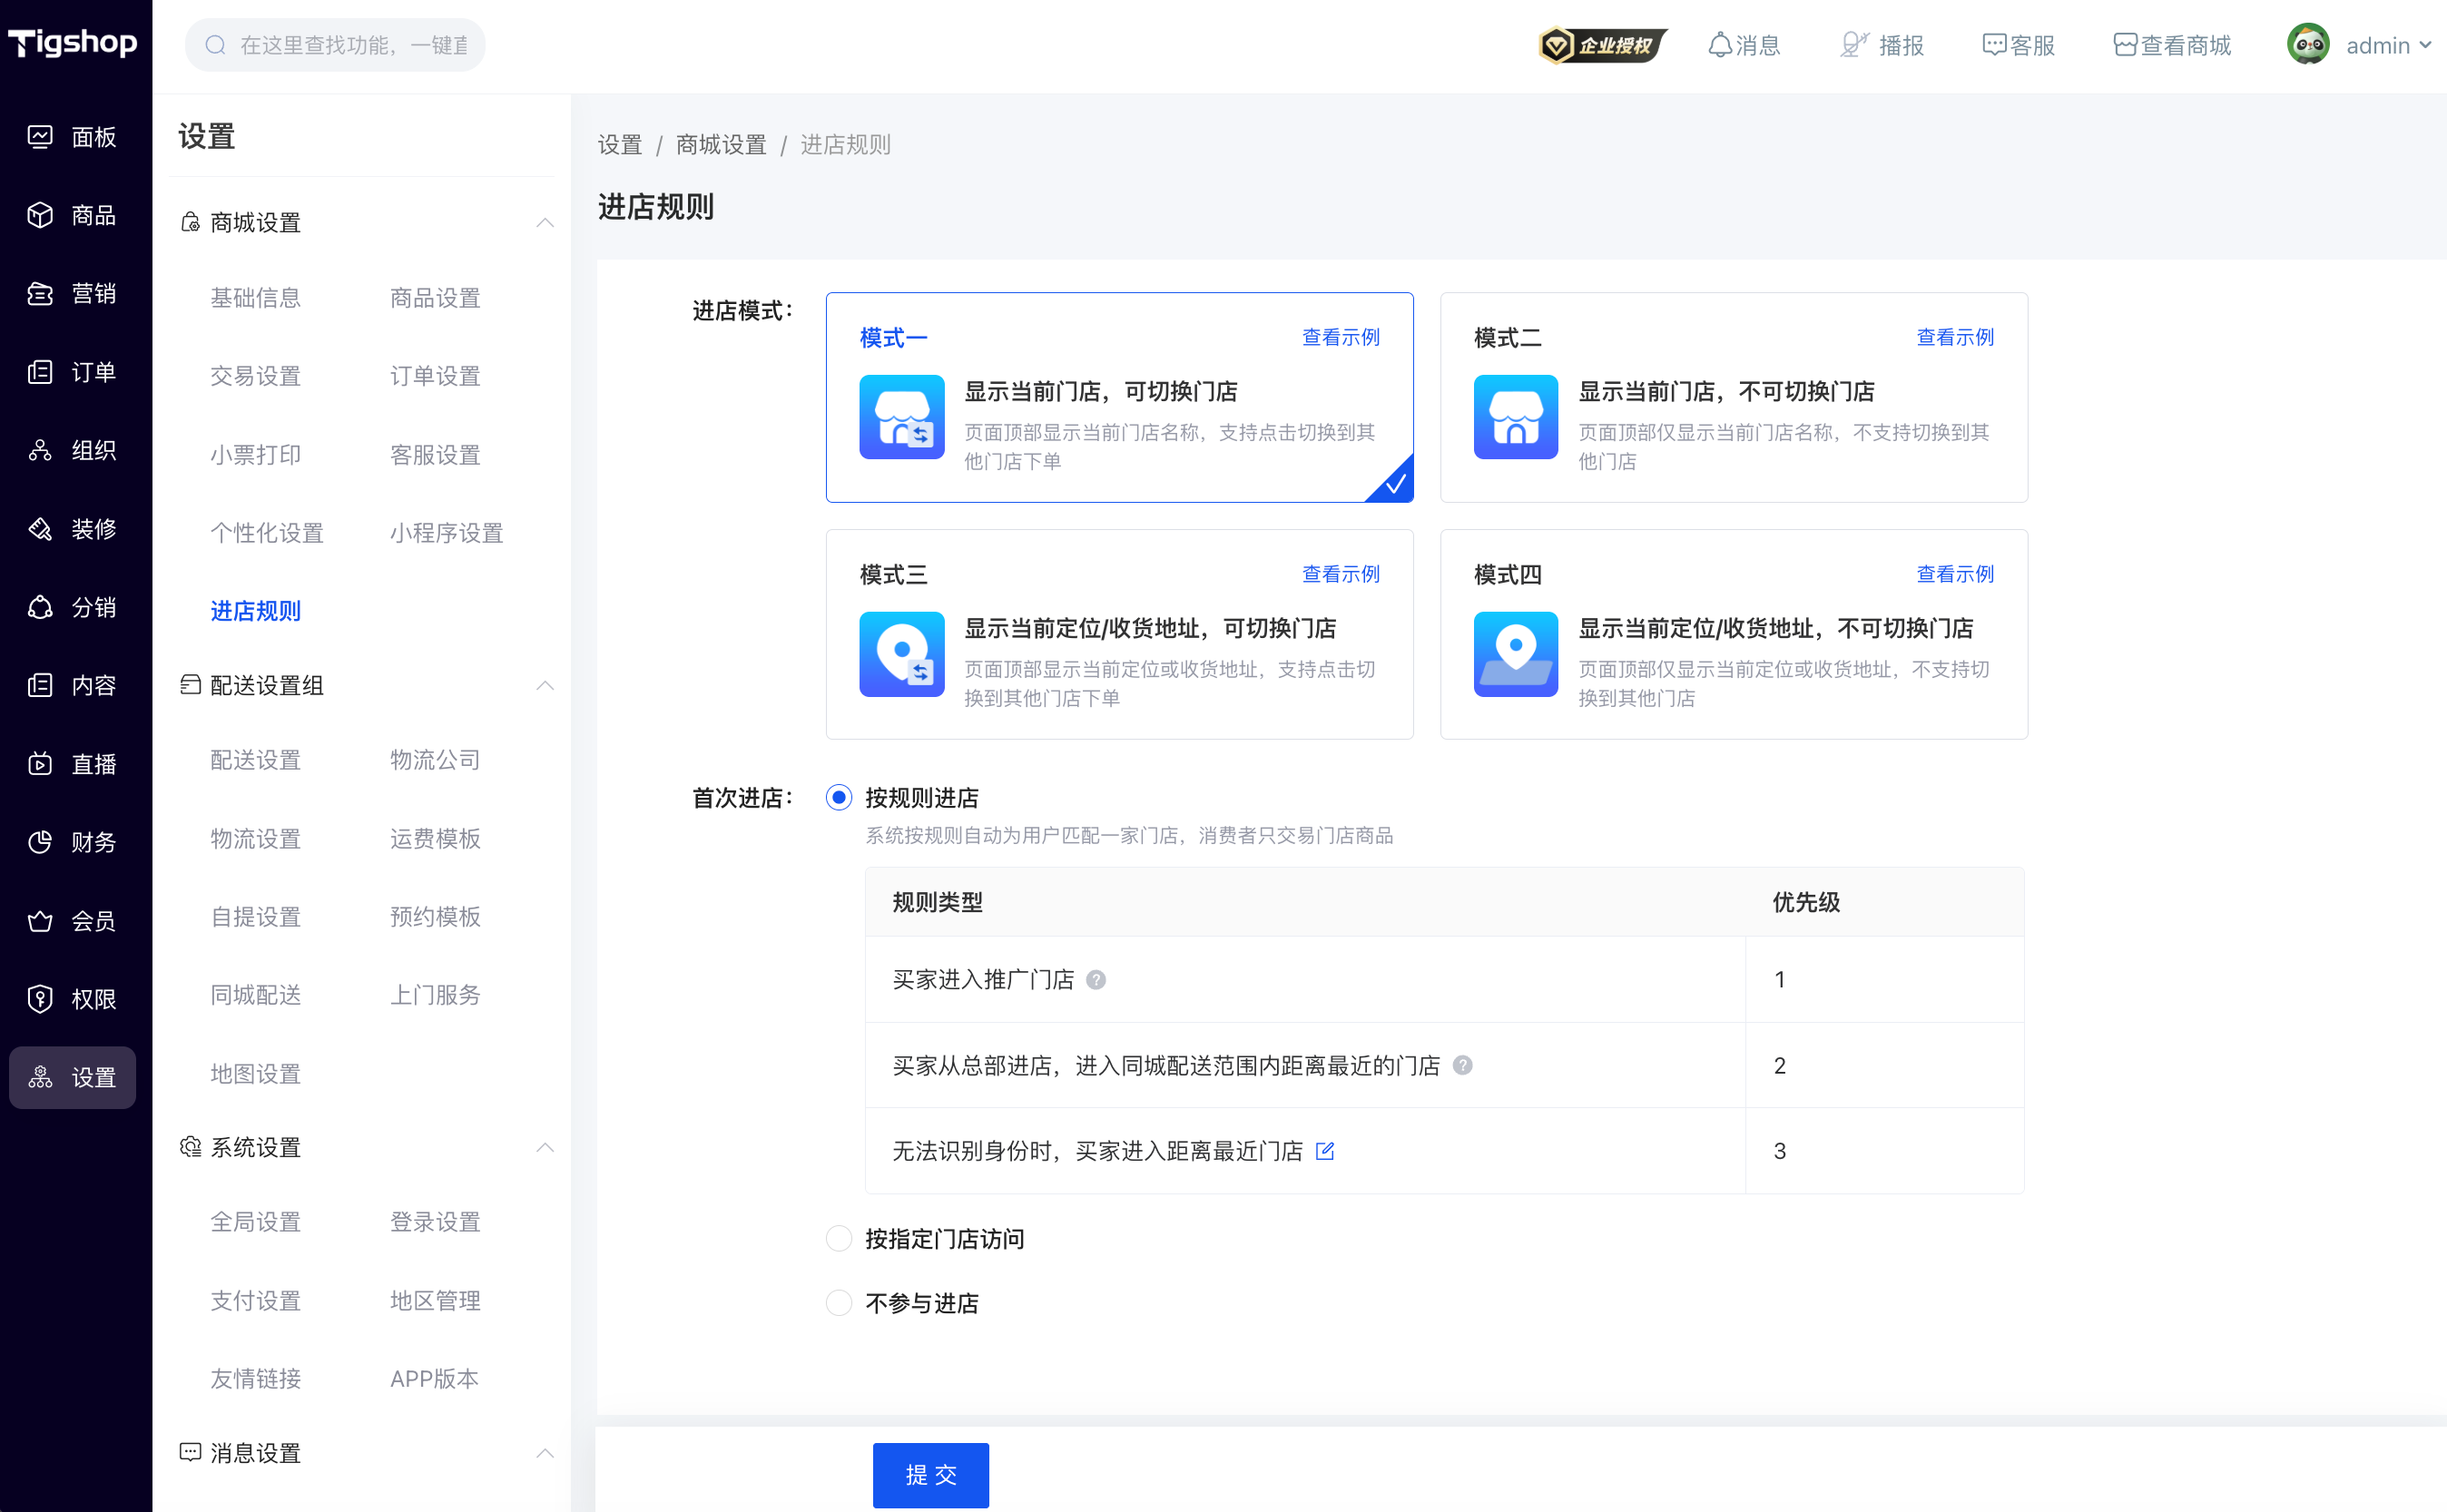The image size is (2447, 1512).
Task: Select the 不参与进店 radio button
Action: (839, 1303)
